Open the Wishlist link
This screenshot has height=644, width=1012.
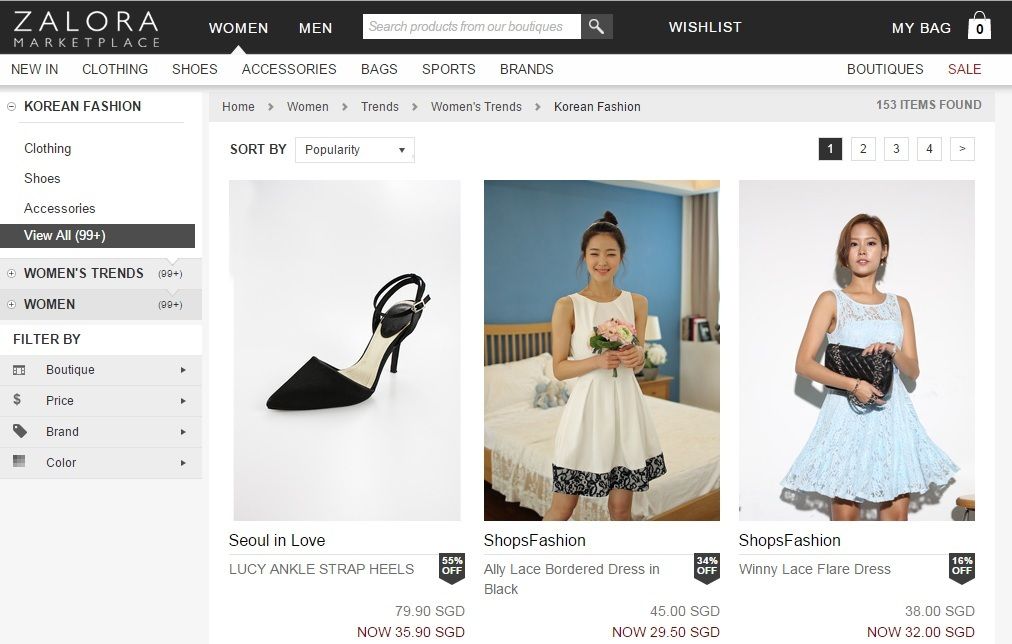(x=705, y=27)
